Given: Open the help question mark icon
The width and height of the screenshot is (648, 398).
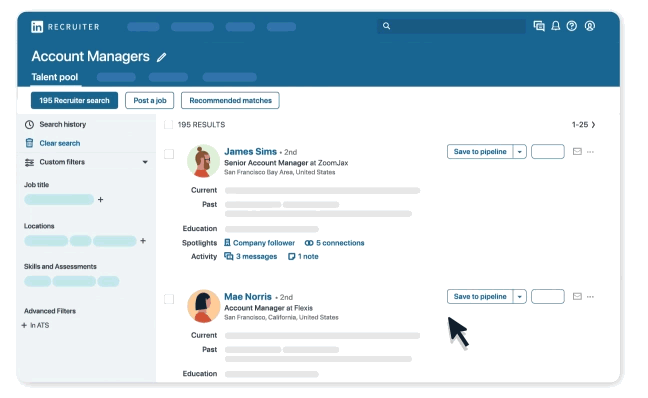Looking at the screenshot, I should pos(572,26).
